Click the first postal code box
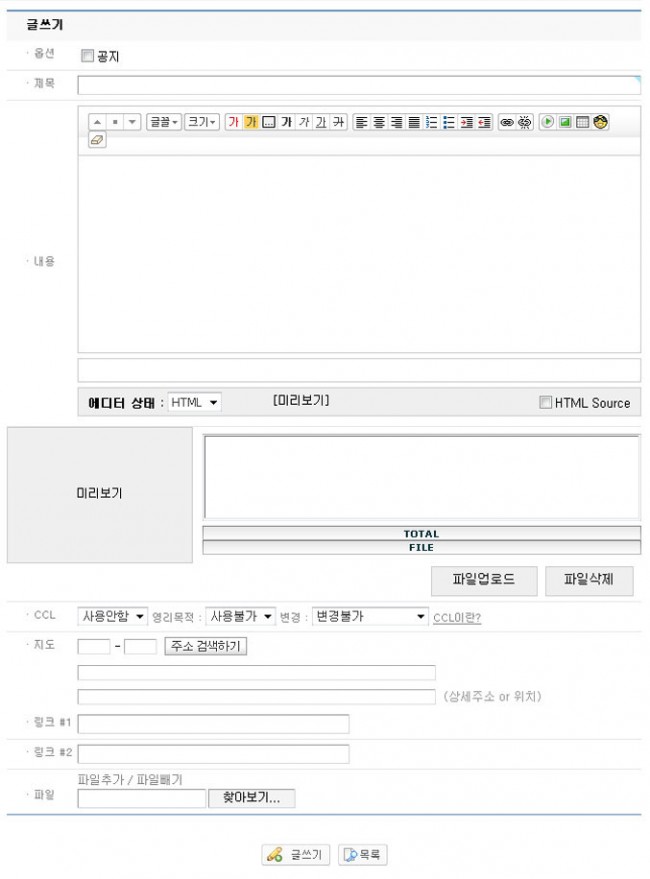The height and width of the screenshot is (879, 650). tap(94, 646)
